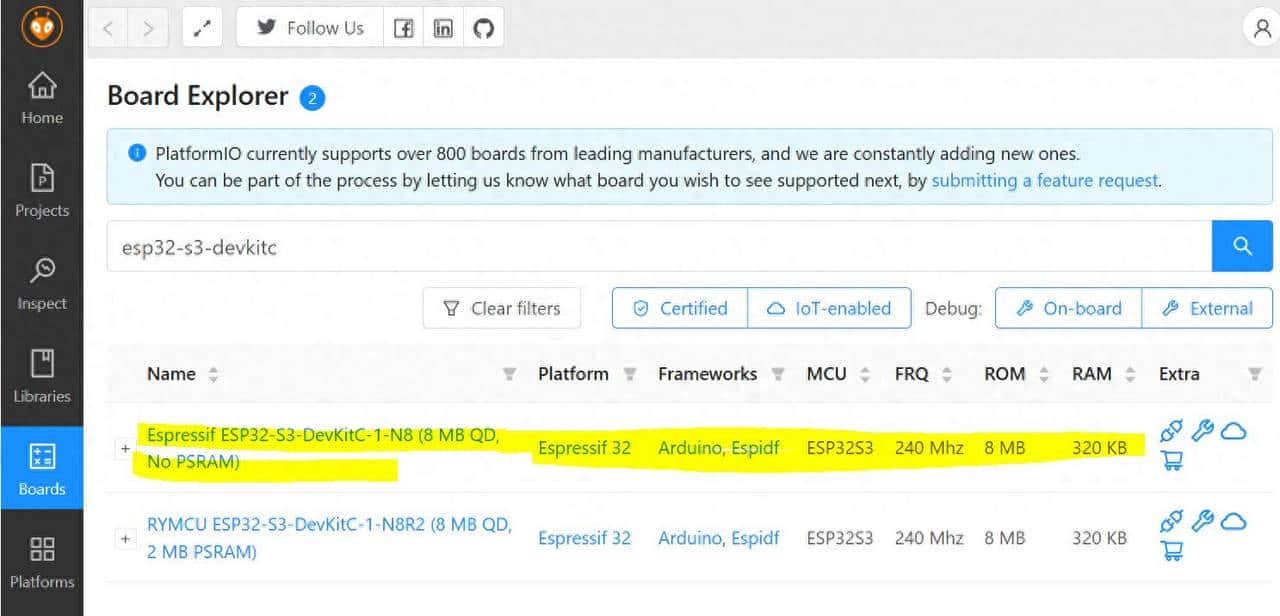Screen dimensions: 1280x616
Task: Expand the RYMCU ESP32-S3-DevKitC-1-N8R2 row
Action: tap(126, 539)
